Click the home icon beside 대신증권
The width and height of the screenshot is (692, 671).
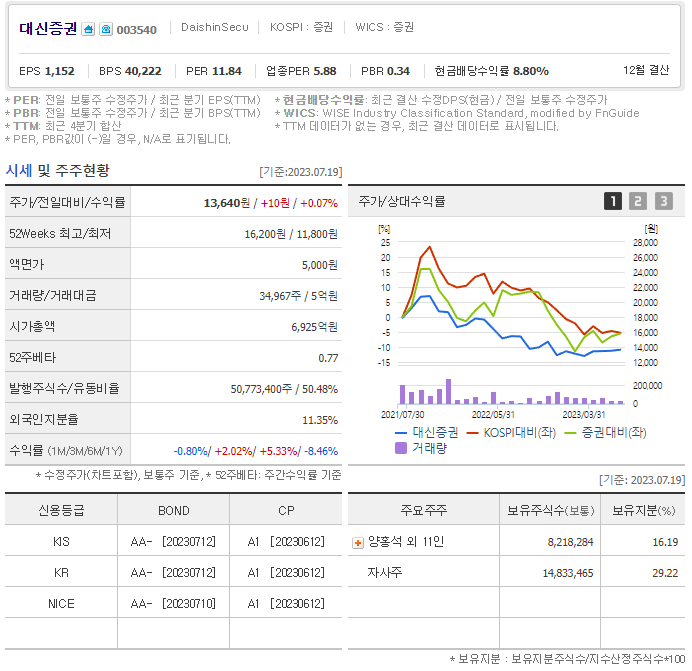(88, 29)
